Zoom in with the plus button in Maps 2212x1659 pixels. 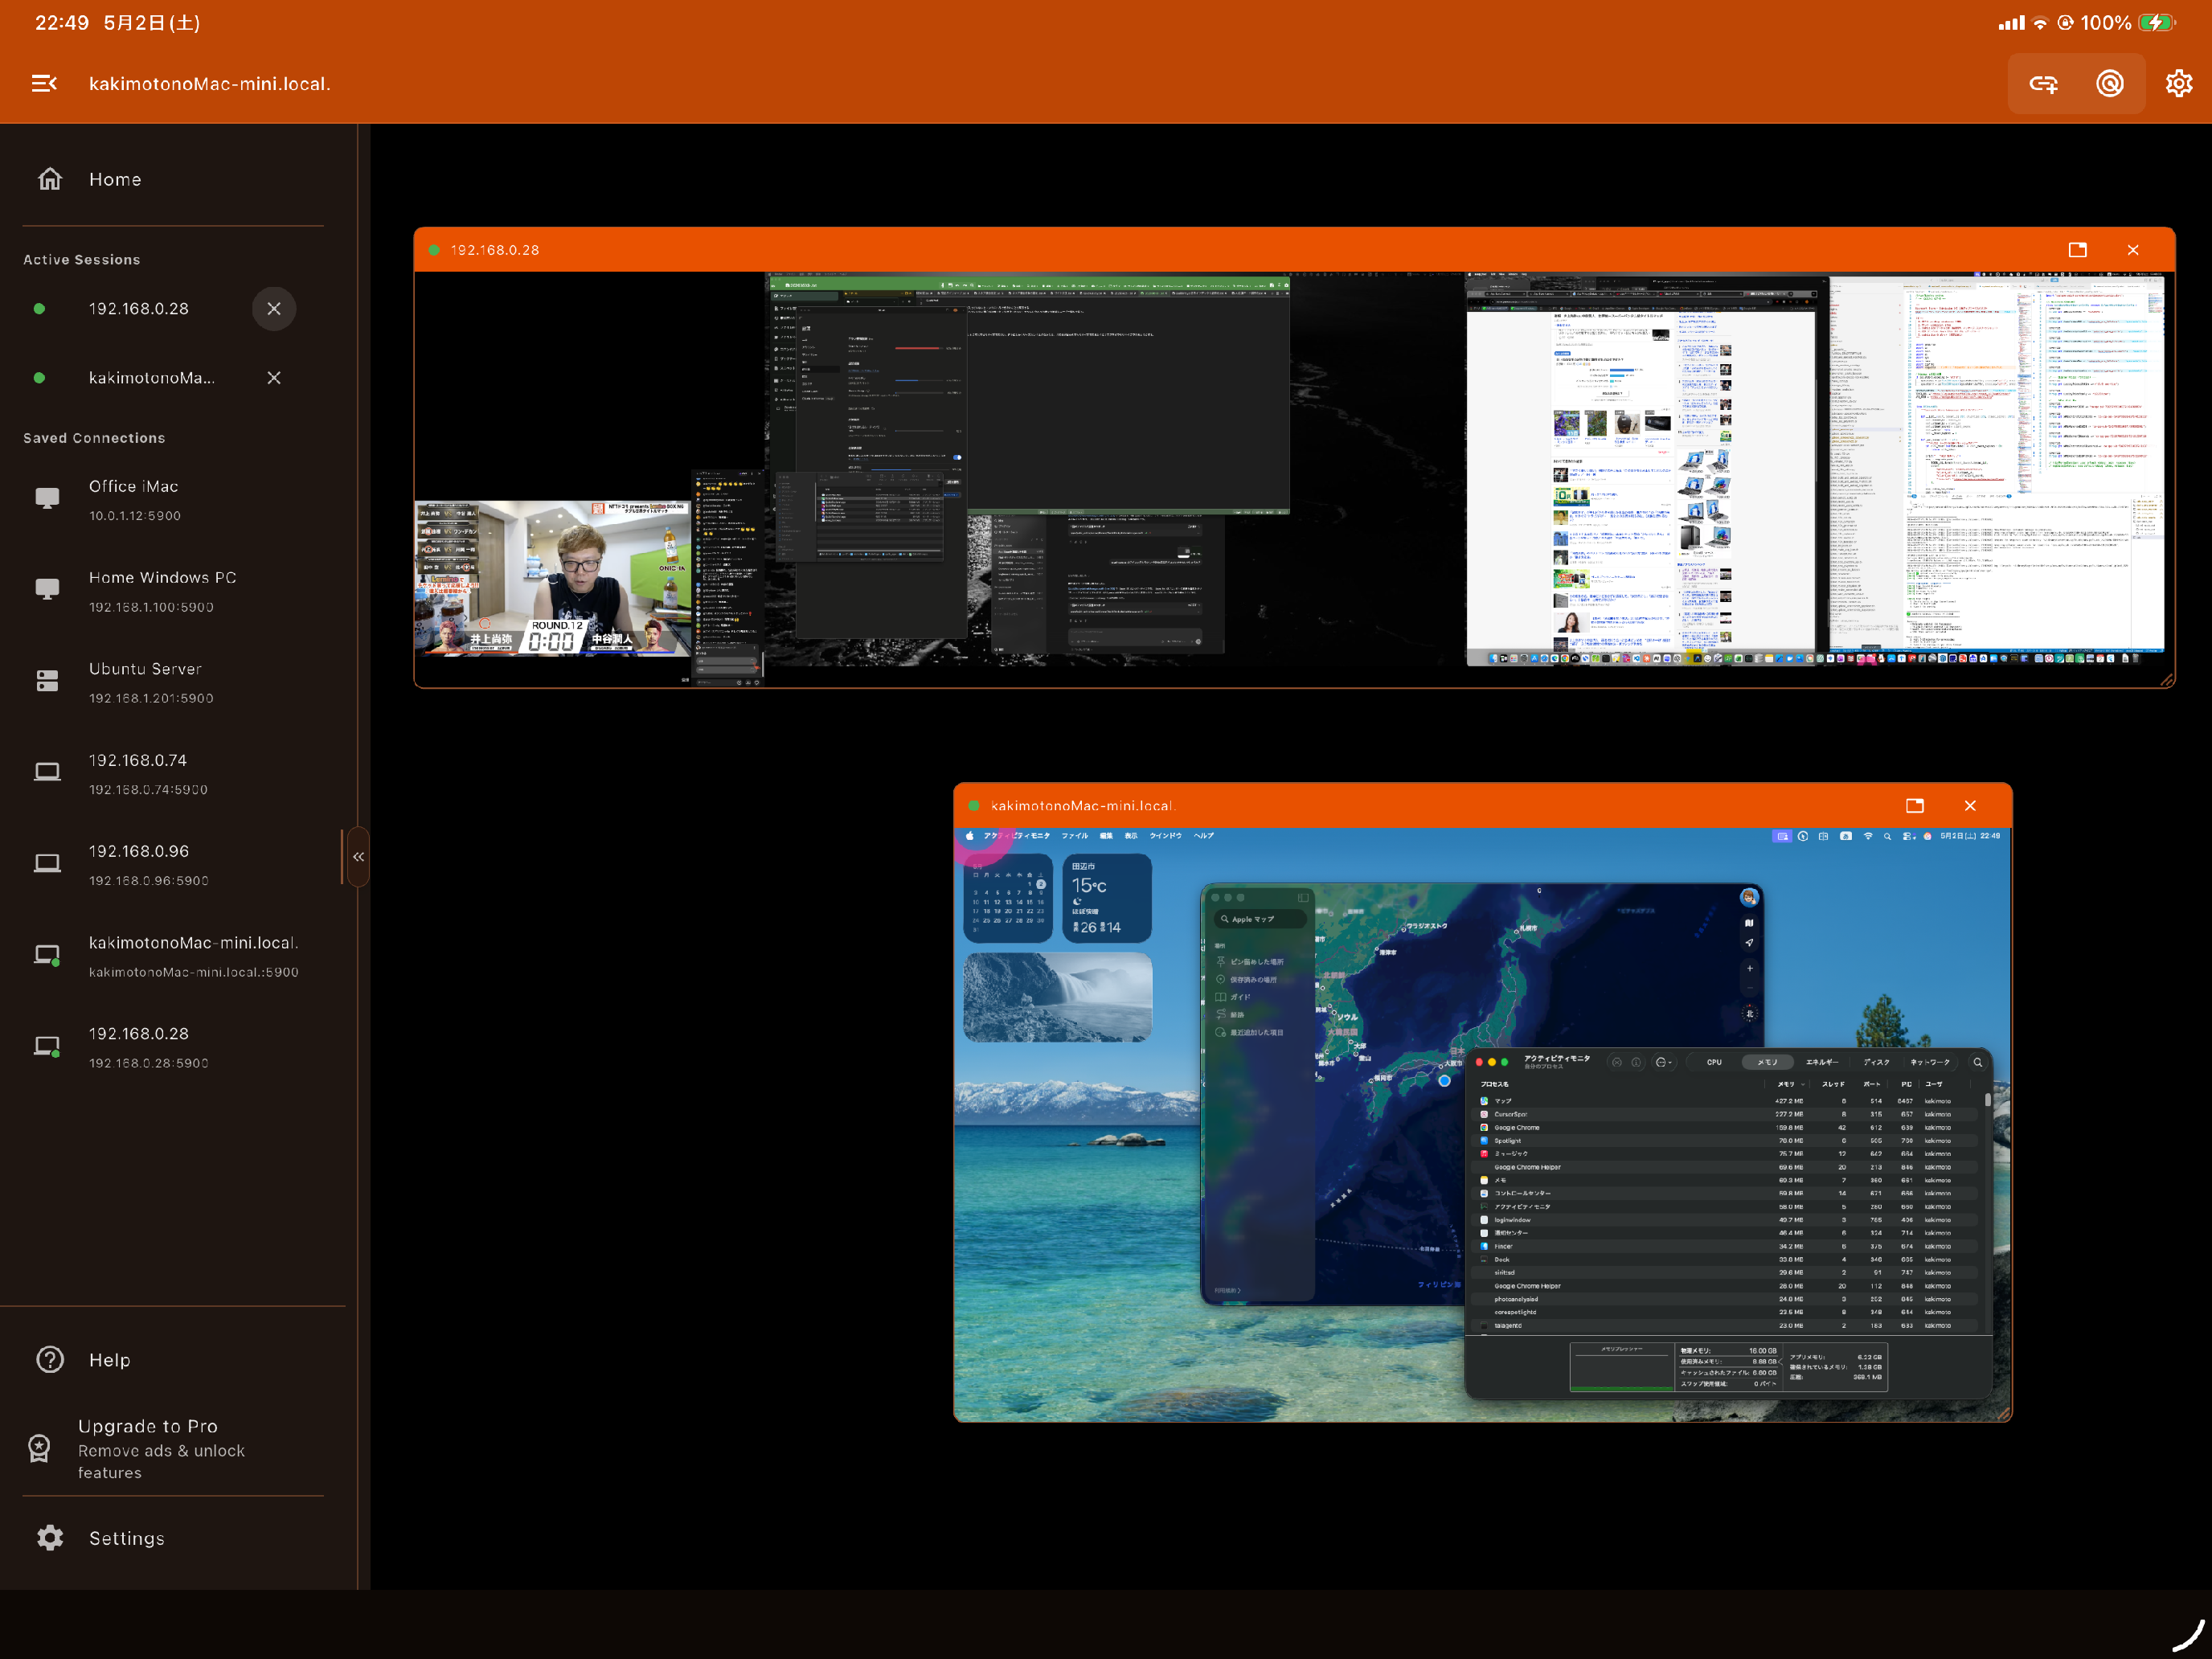click(1749, 968)
